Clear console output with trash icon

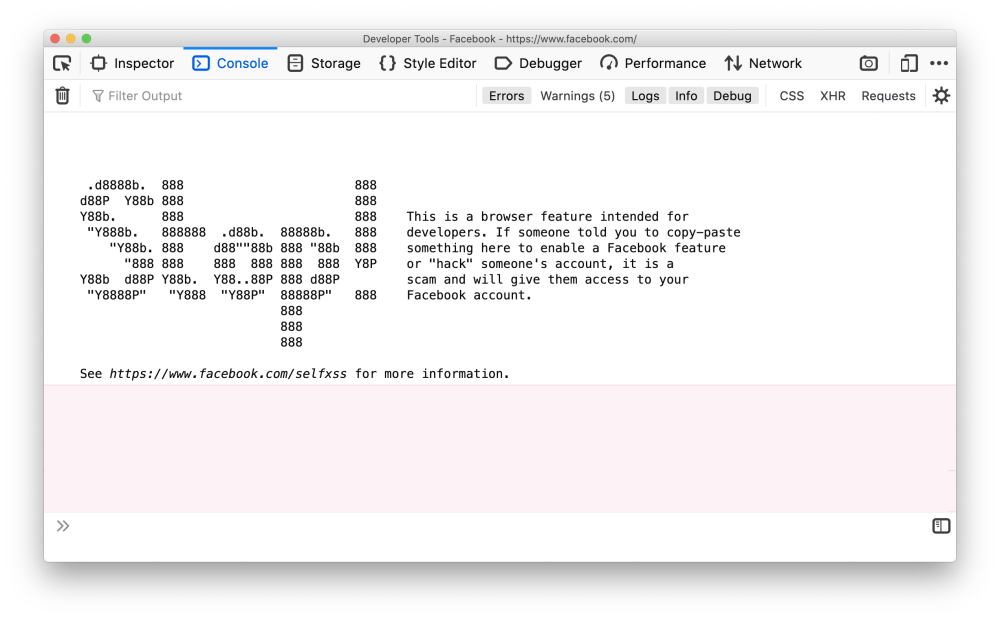tap(62, 96)
